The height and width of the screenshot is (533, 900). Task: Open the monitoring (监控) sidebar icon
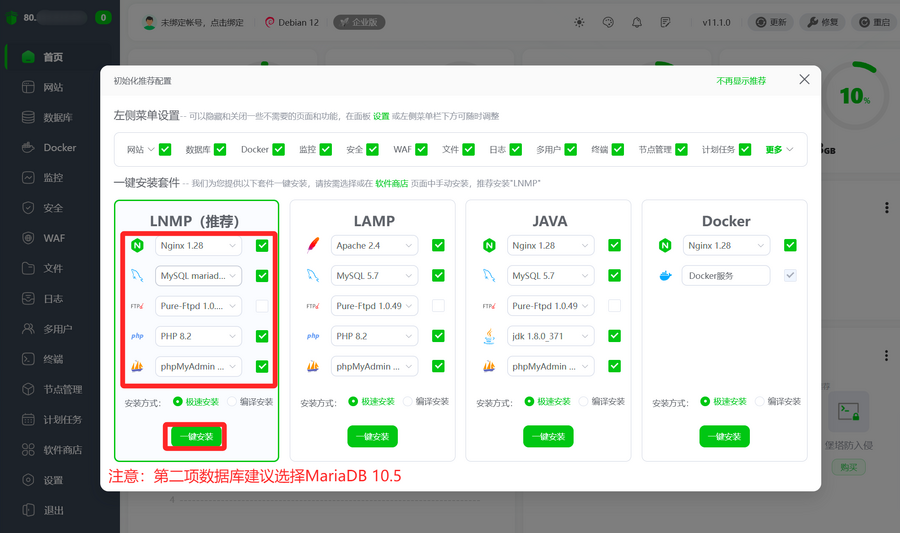pos(28,178)
